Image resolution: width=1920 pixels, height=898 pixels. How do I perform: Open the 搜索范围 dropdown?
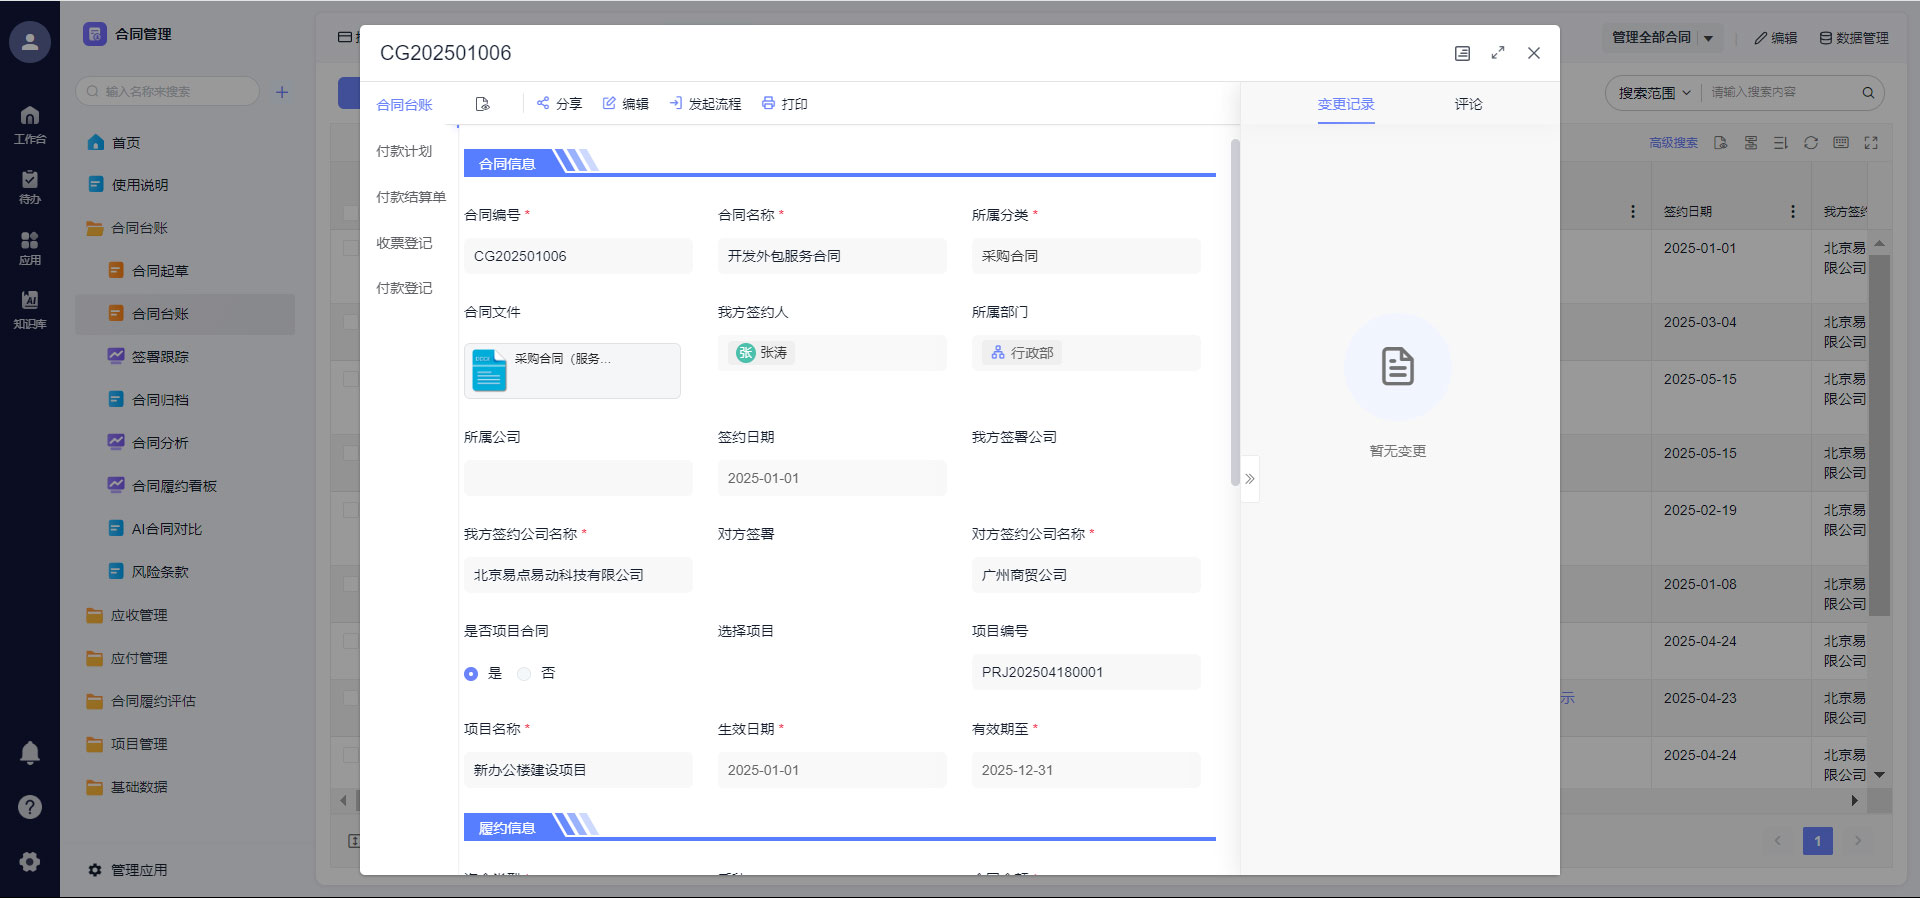1654,93
